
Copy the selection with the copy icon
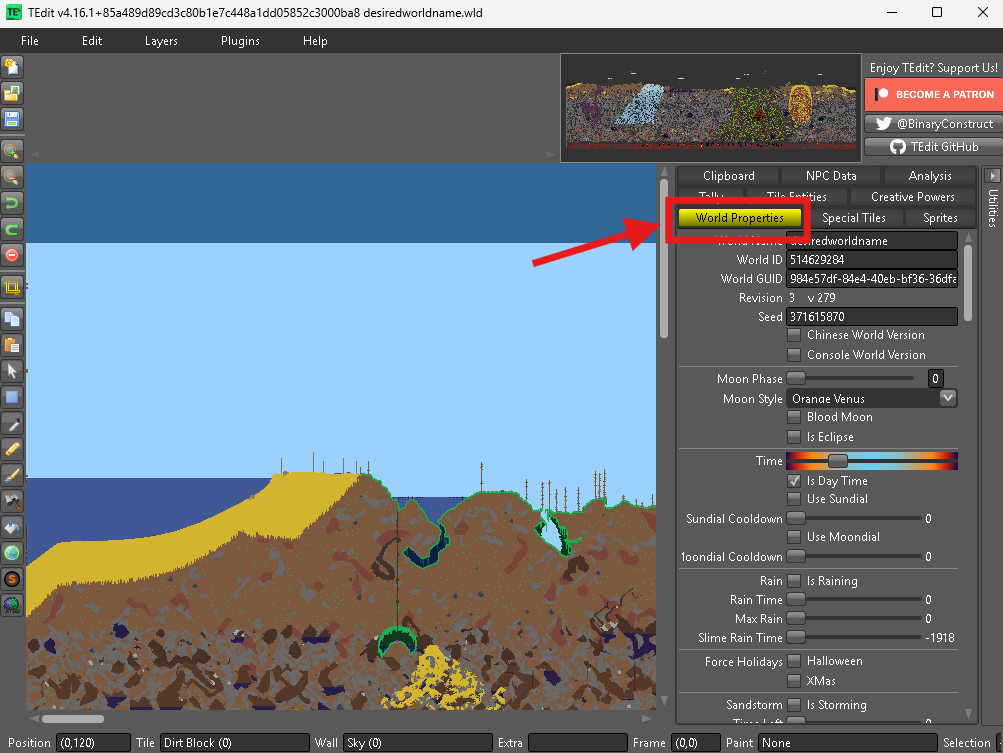point(12,319)
